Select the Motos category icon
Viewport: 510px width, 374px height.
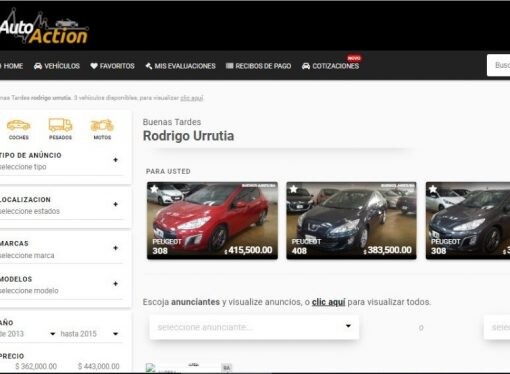point(102,129)
